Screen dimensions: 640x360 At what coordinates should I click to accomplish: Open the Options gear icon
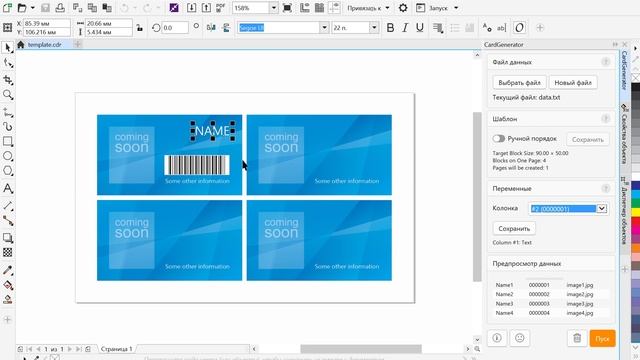403,8
